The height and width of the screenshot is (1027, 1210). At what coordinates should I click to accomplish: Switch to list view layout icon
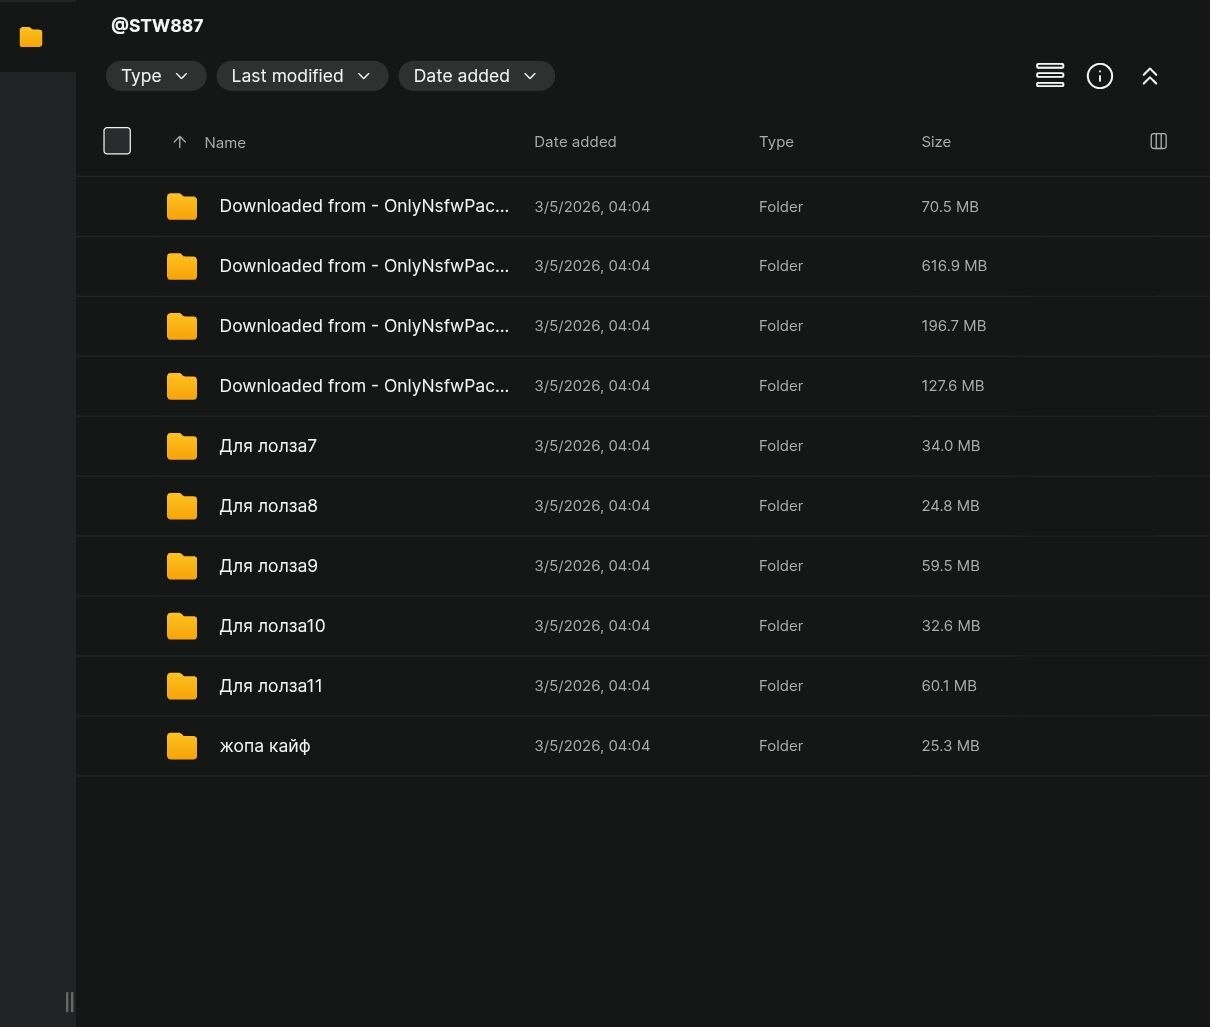(1049, 76)
